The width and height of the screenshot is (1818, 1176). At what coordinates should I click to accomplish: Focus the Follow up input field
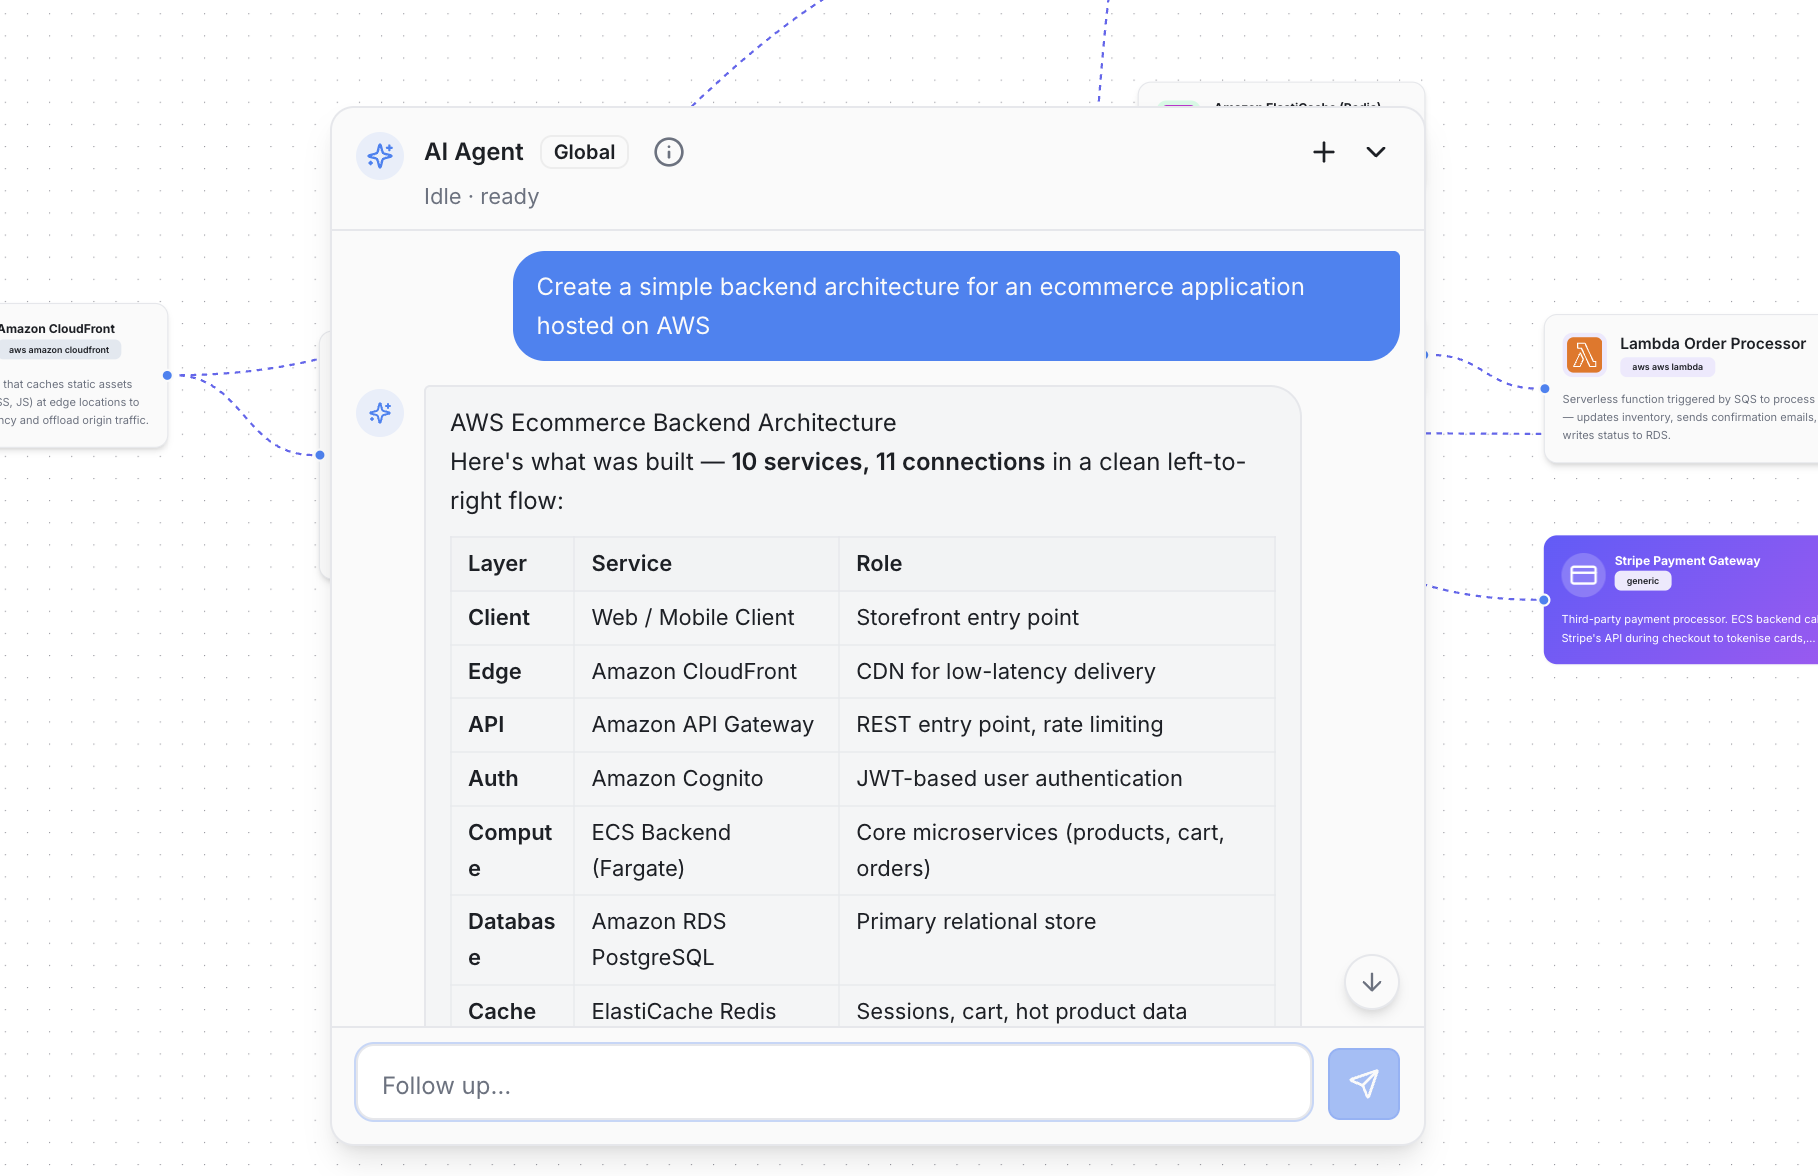[834, 1082]
